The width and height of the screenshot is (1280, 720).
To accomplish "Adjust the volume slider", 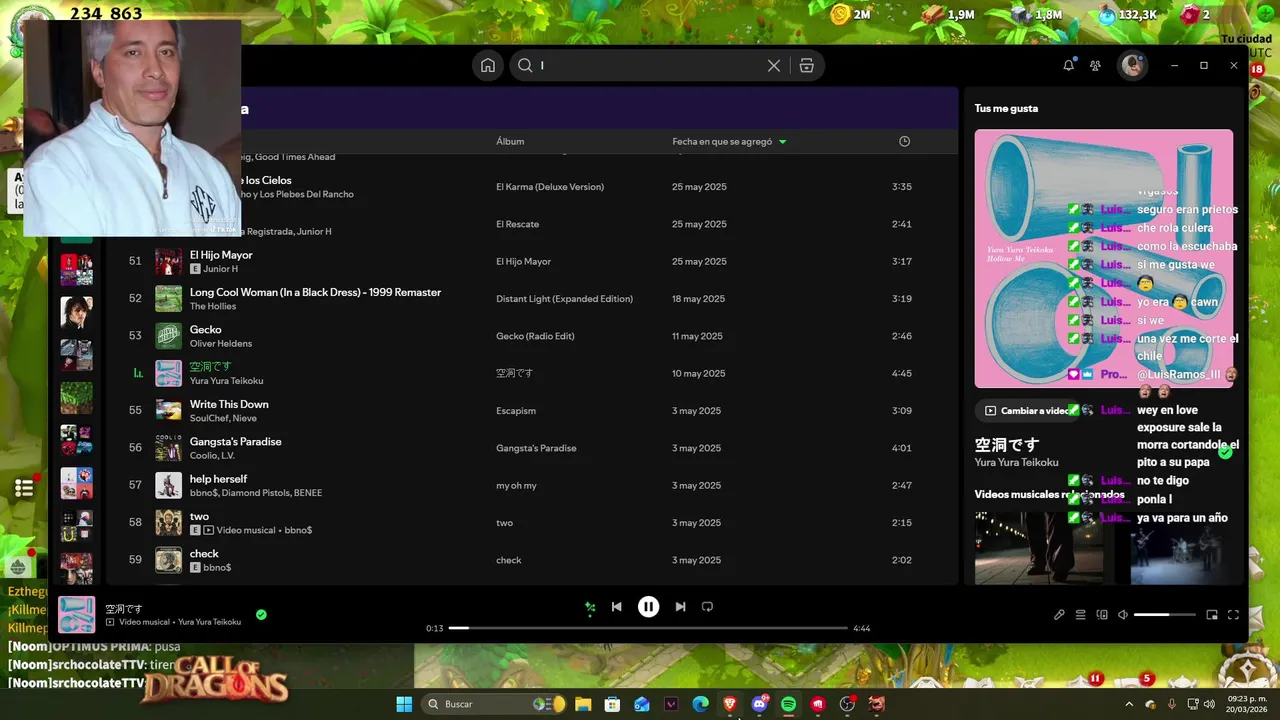I will 1165,615.
